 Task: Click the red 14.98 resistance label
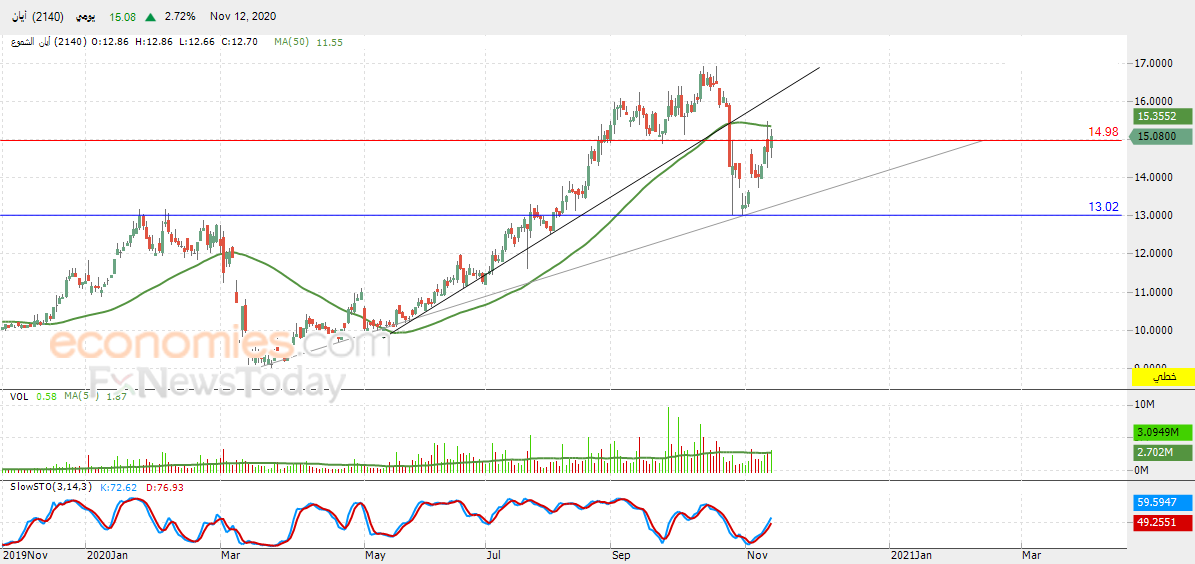[x=1103, y=132]
